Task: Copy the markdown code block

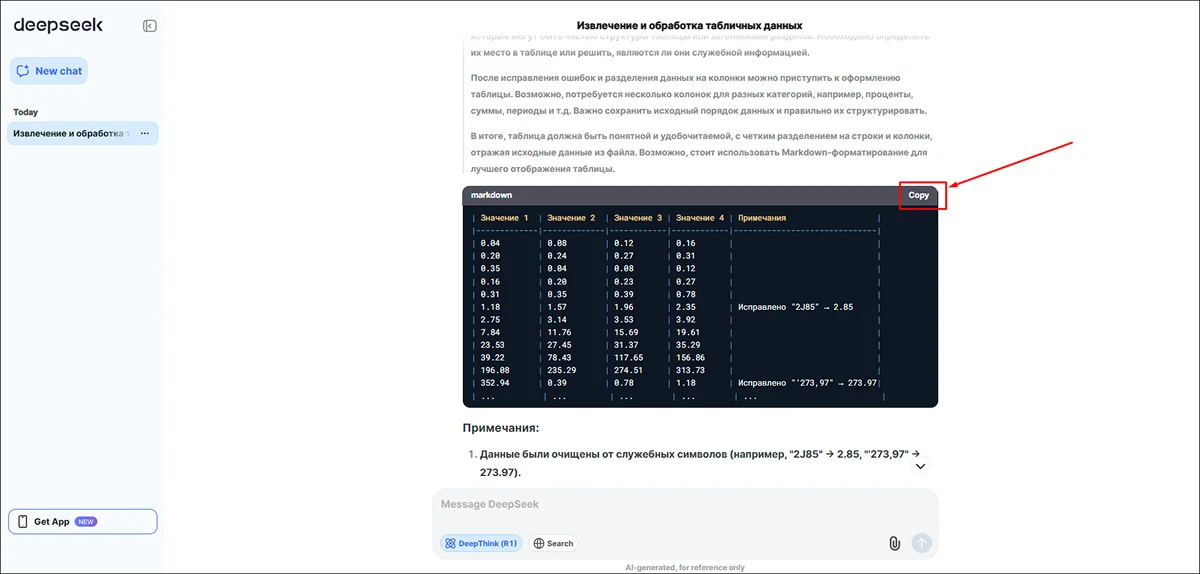Action: point(918,195)
